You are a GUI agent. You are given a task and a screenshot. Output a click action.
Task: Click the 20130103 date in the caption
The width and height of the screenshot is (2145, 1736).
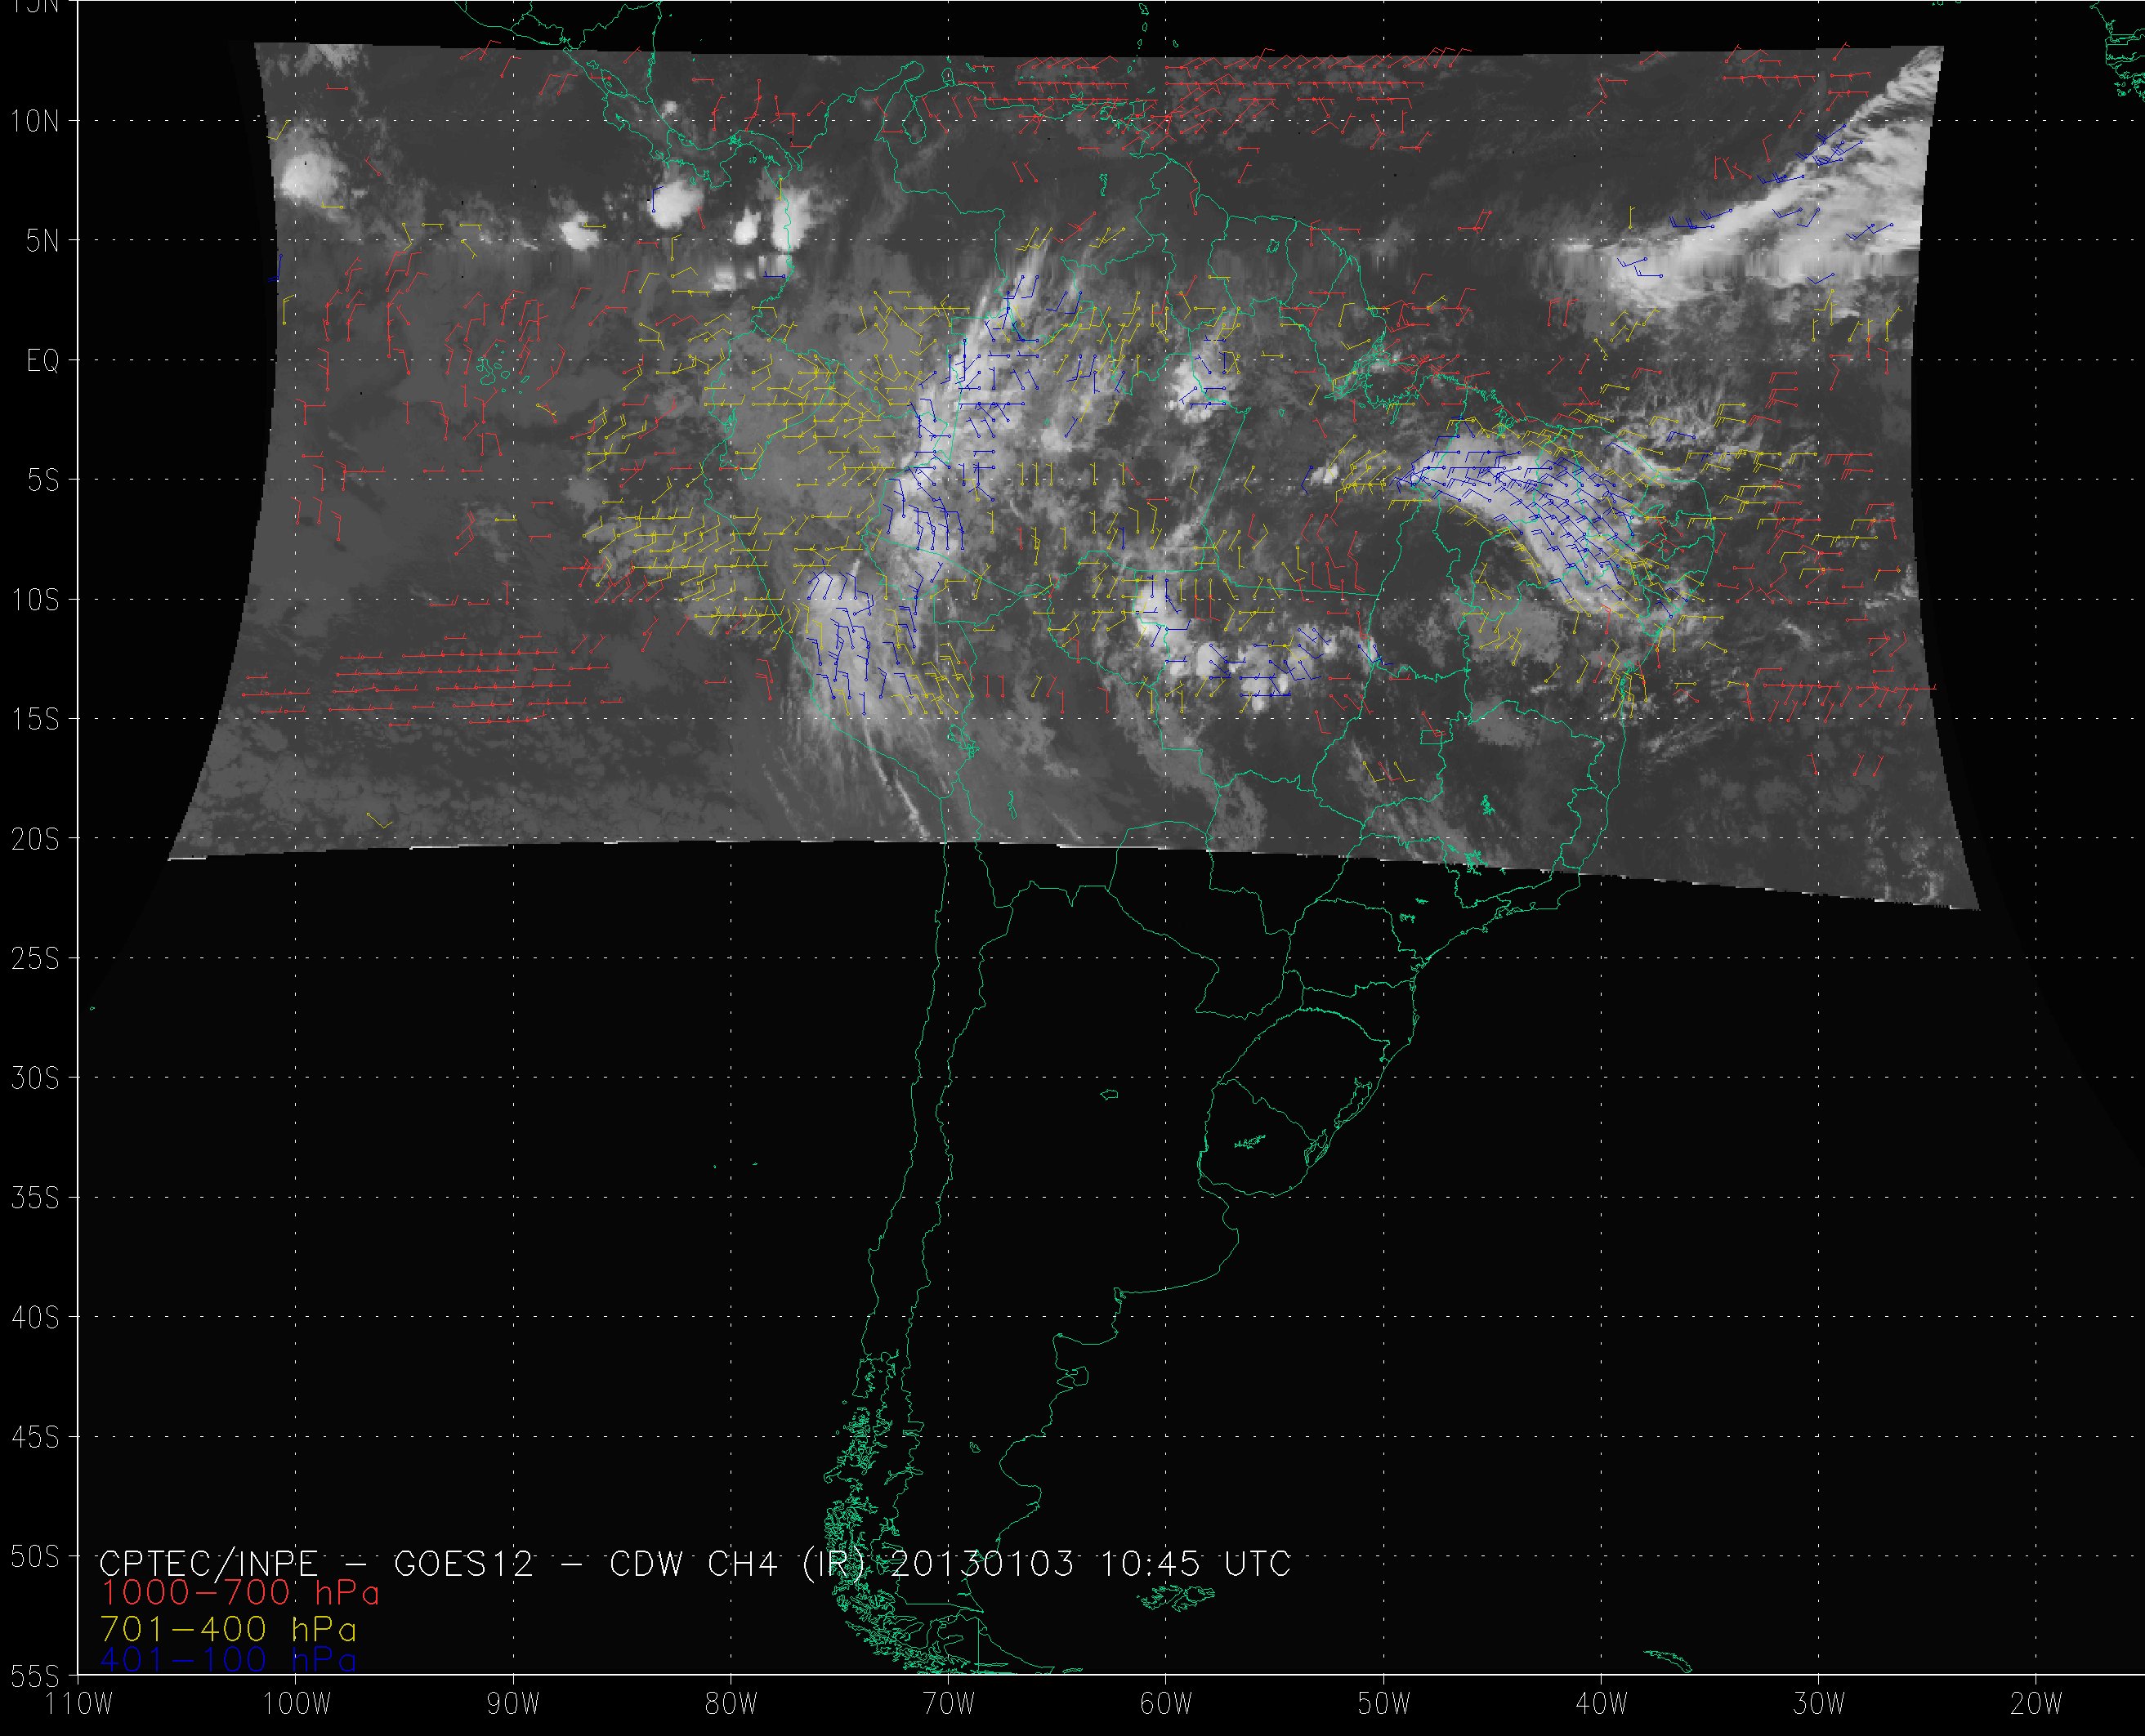tap(982, 1563)
